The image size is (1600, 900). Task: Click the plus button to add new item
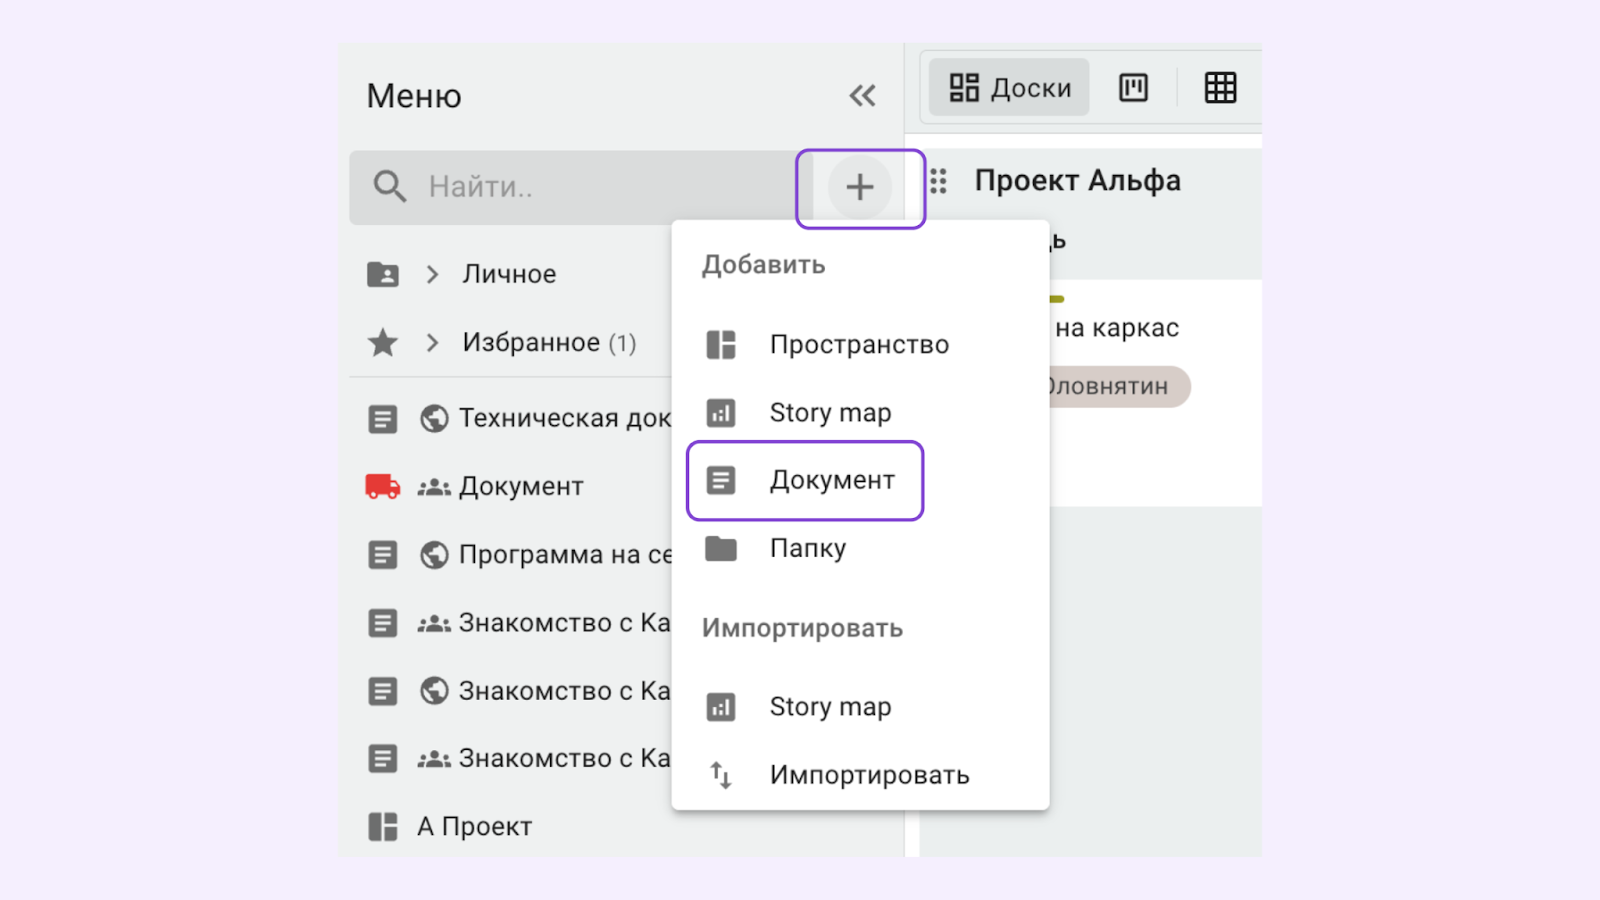click(x=860, y=187)
